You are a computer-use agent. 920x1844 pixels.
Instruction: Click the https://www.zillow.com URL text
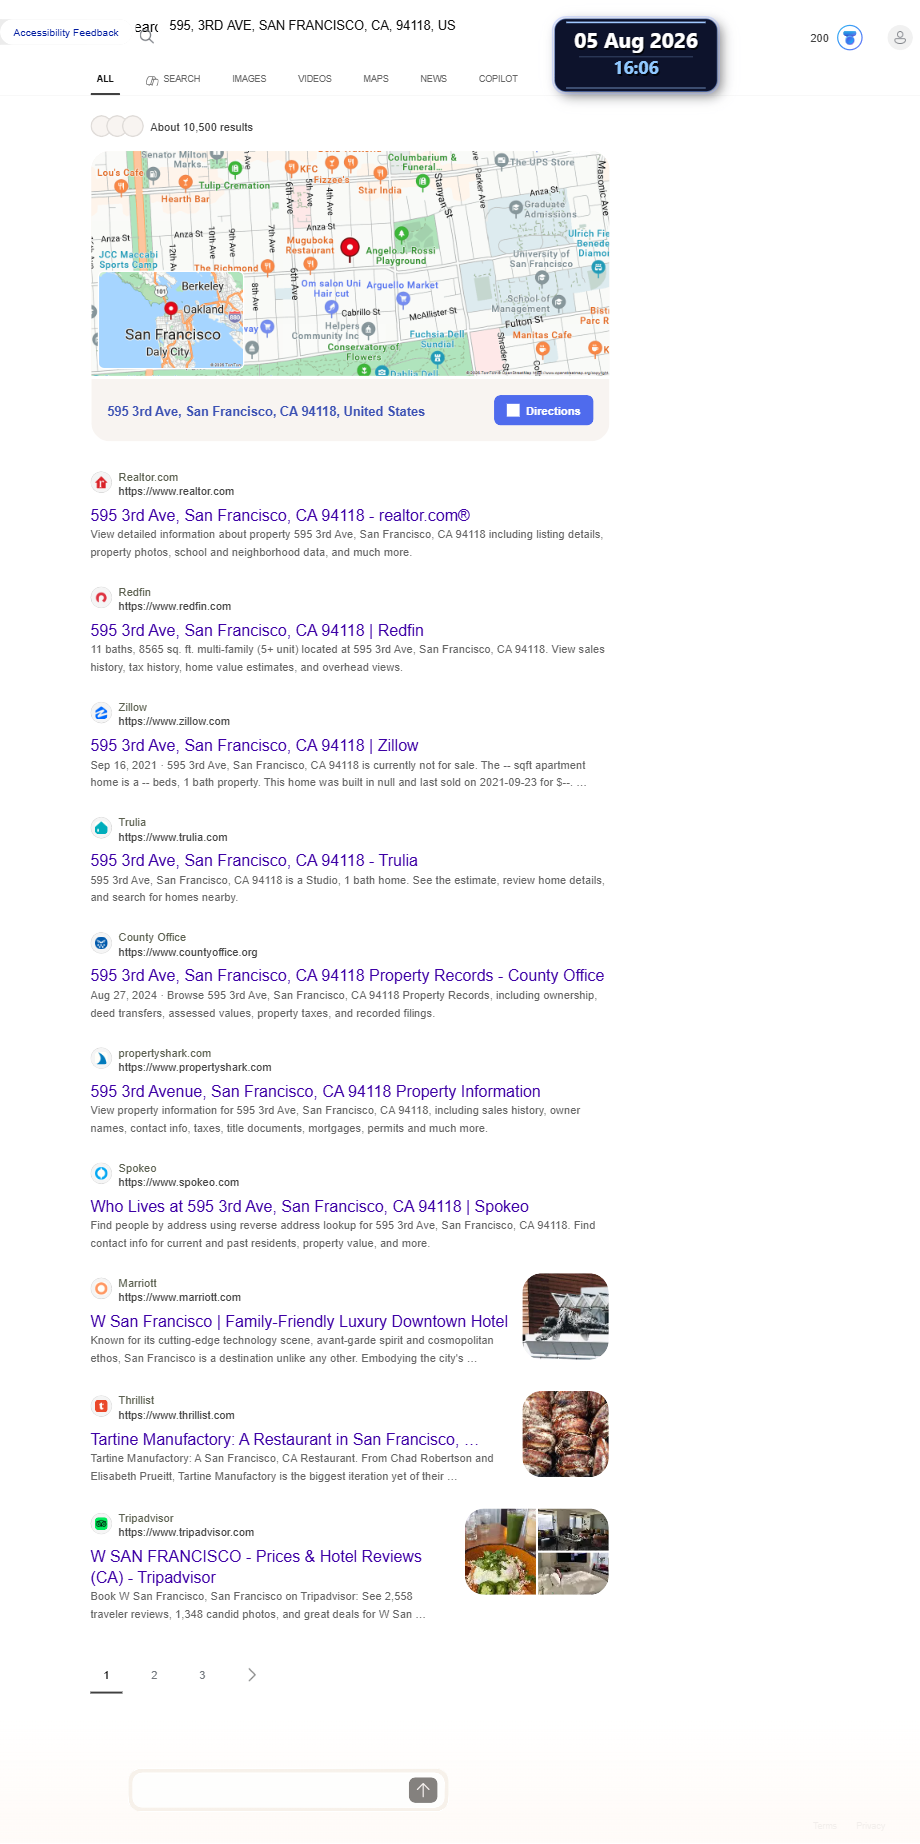pyautogui.click(x=174, y=722)
